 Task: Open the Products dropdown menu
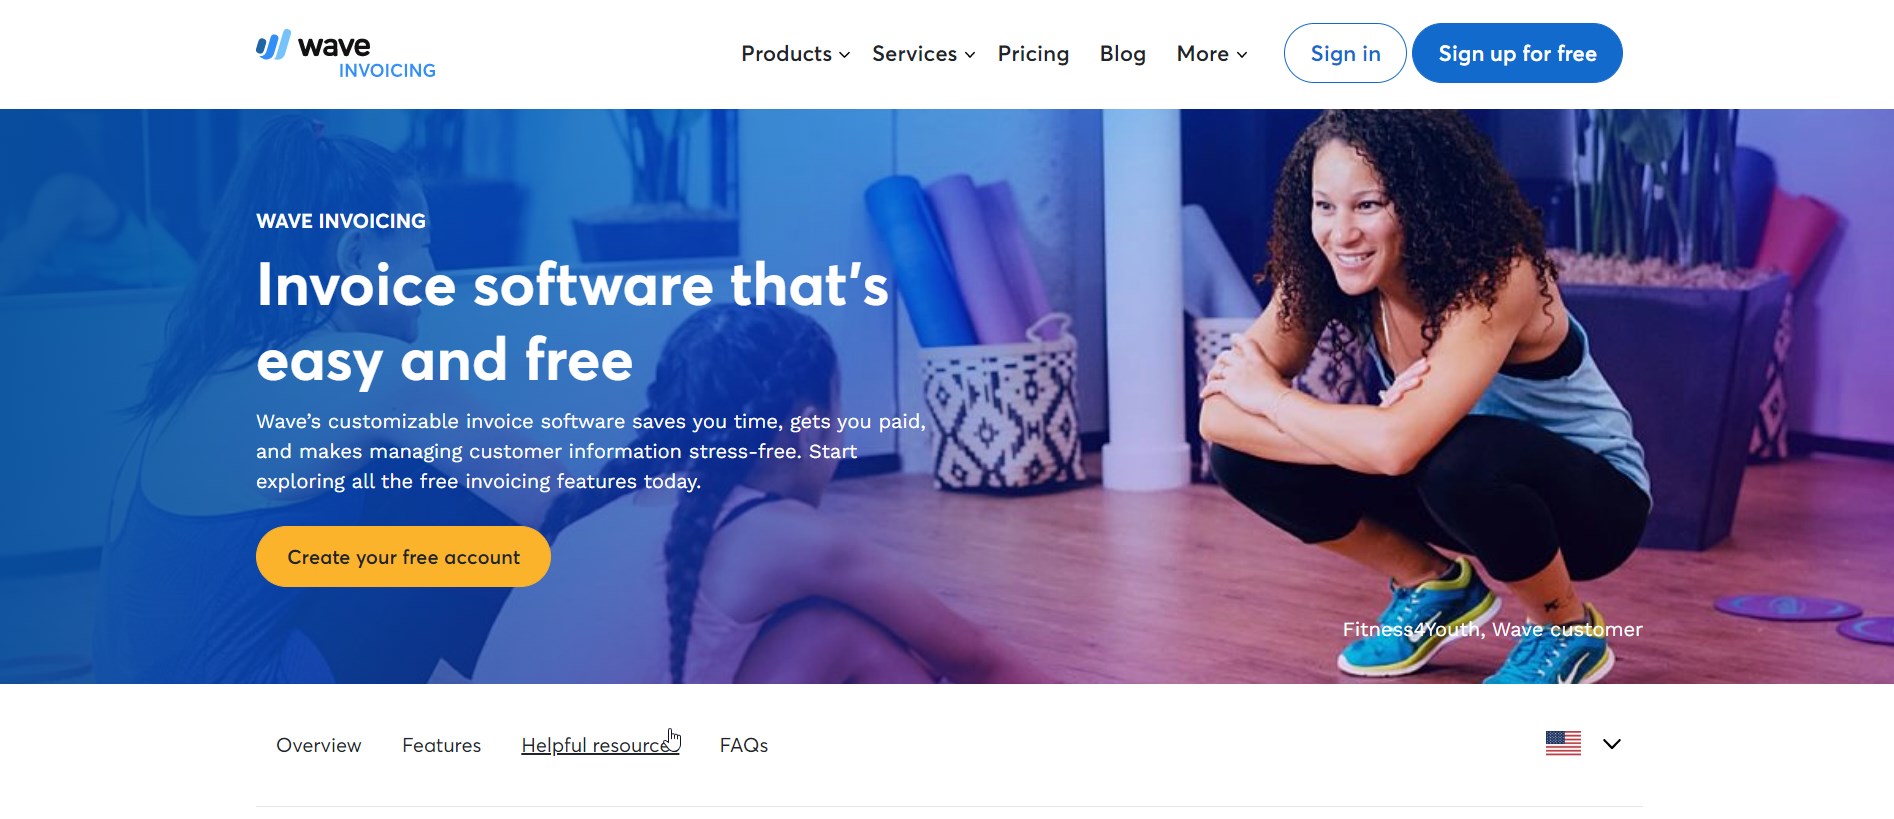795,54
